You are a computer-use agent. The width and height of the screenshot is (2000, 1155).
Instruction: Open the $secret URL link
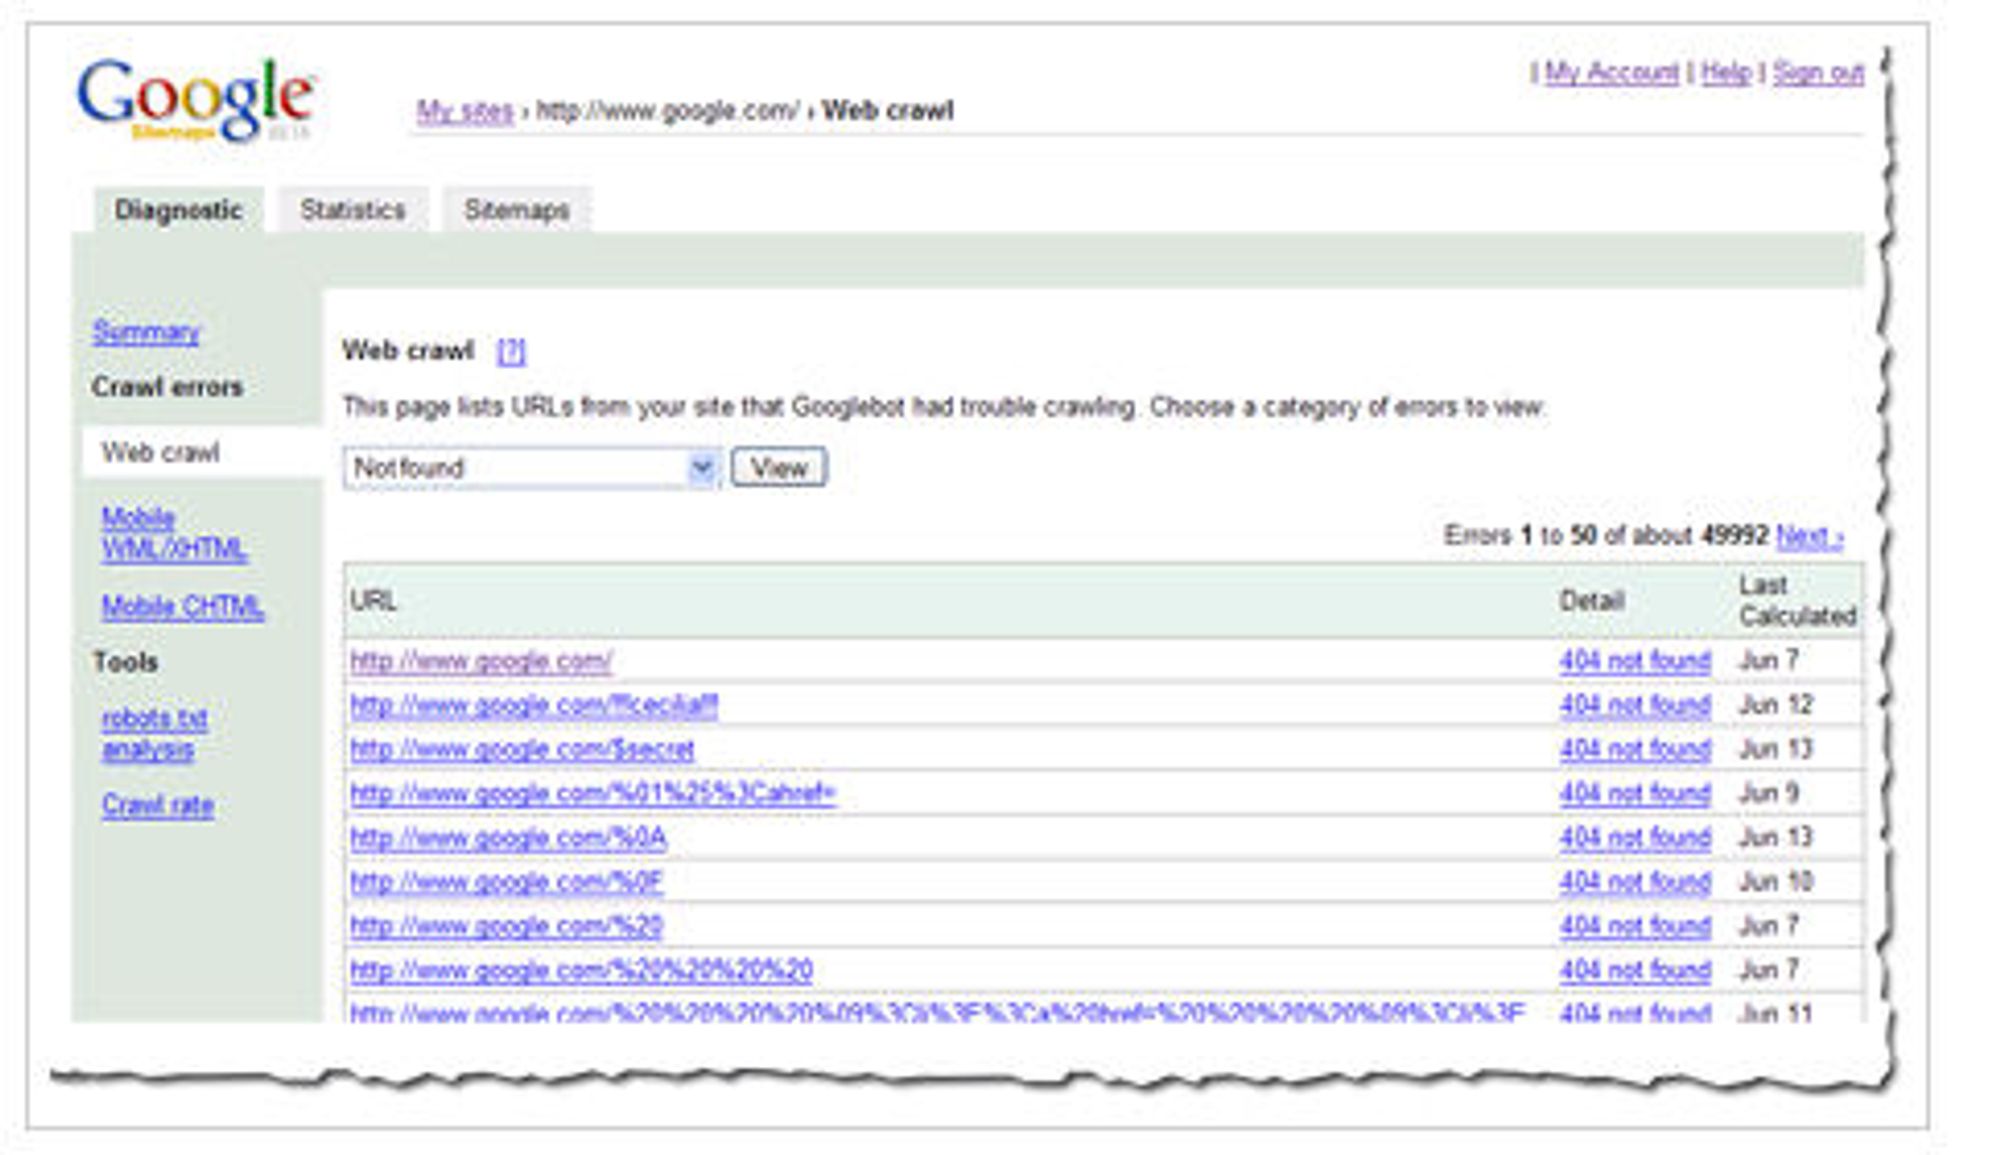(522, 750)
